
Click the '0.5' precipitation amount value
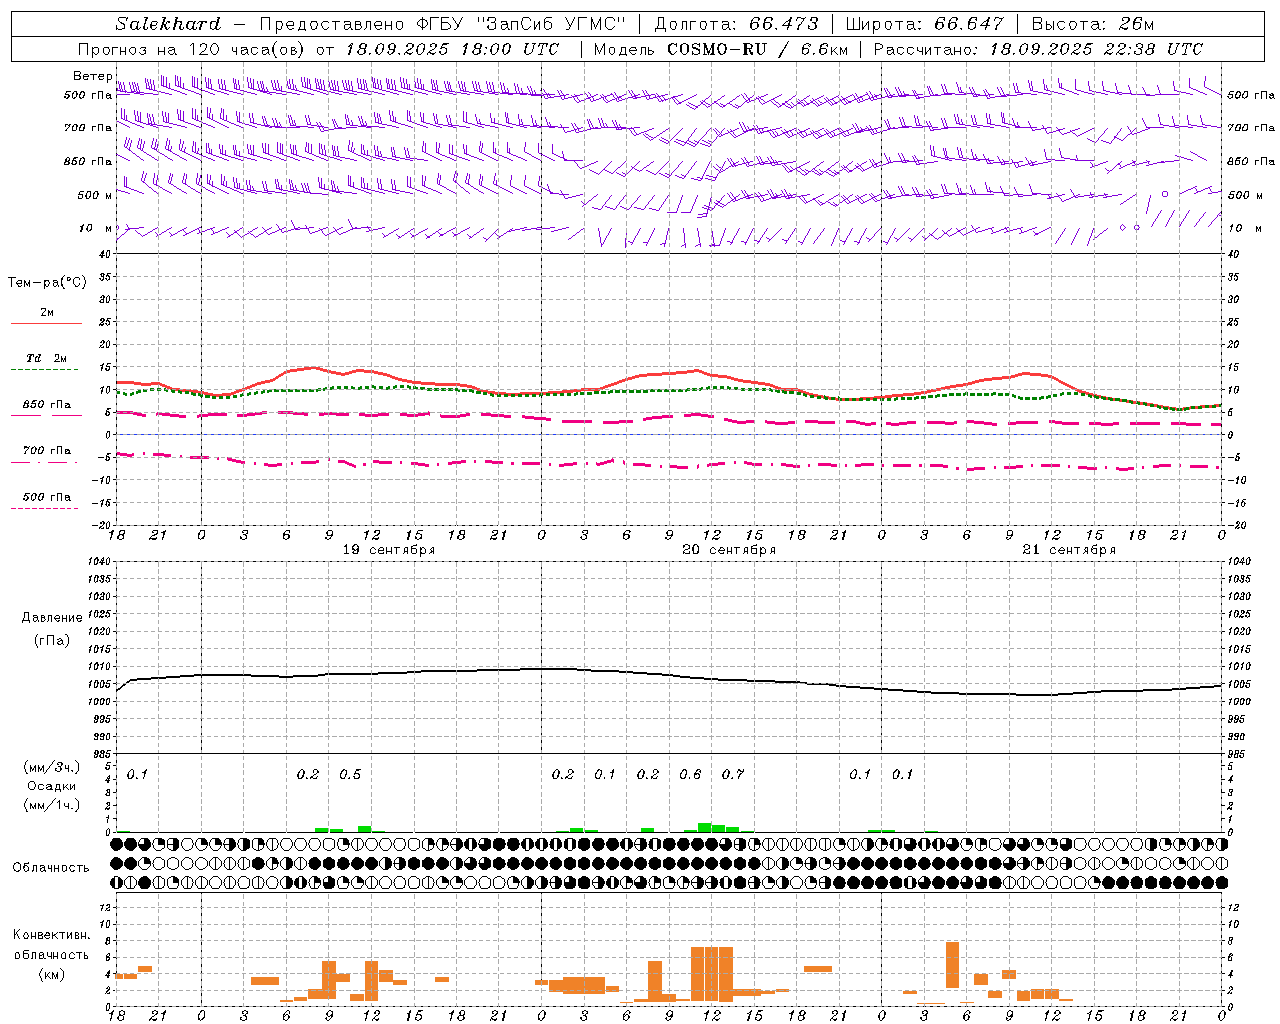click(350, 775)
